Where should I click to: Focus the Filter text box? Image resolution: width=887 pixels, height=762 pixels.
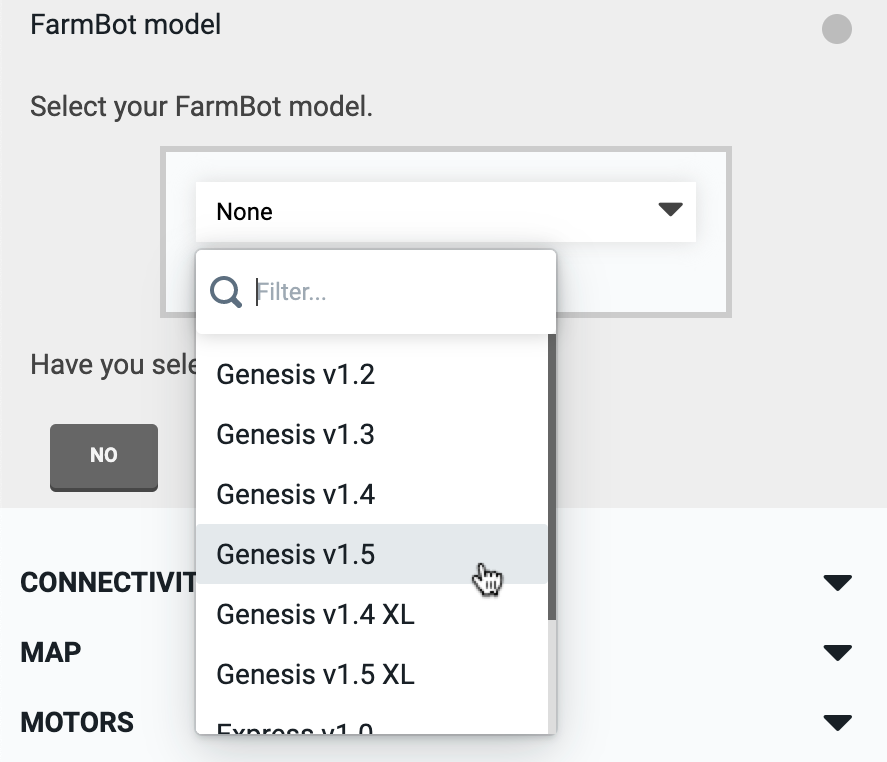pyautogui.click(x=400, y=292)
